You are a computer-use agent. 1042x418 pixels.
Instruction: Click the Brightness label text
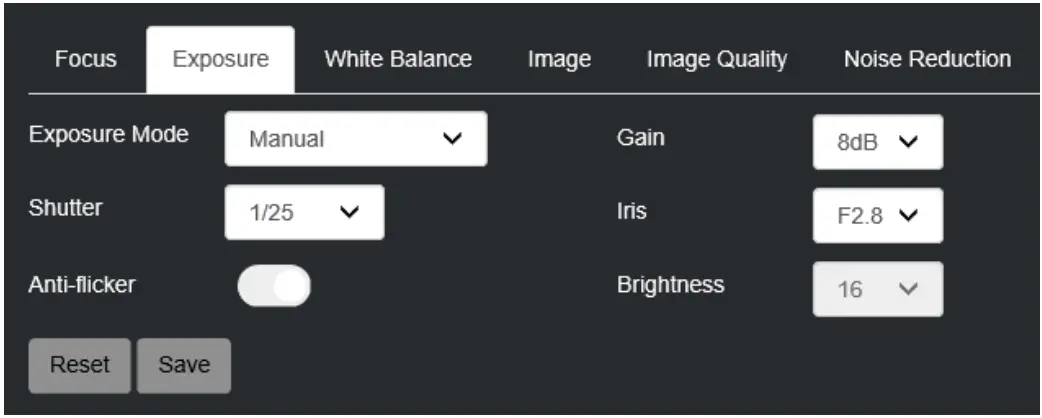pyautogui.click(x=670, y=284)
